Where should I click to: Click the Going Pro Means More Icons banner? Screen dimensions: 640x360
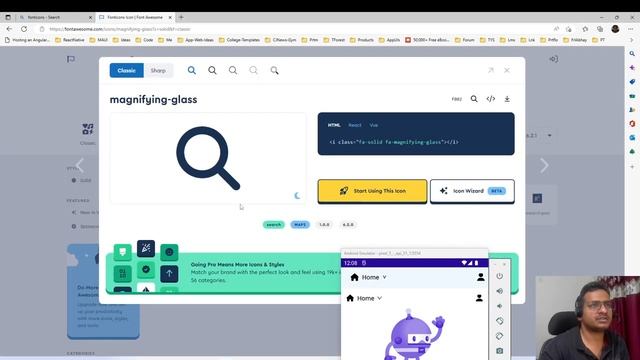pyautogui.click(x=224, y=273)
